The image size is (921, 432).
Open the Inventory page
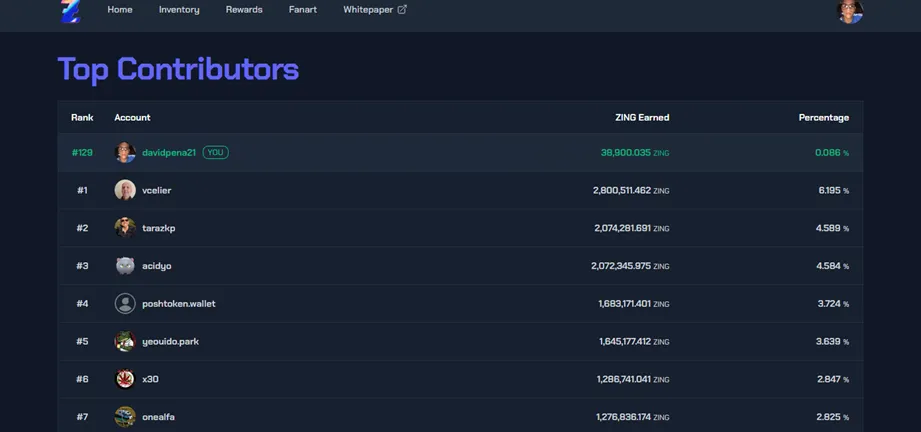[x=179, y=9]
